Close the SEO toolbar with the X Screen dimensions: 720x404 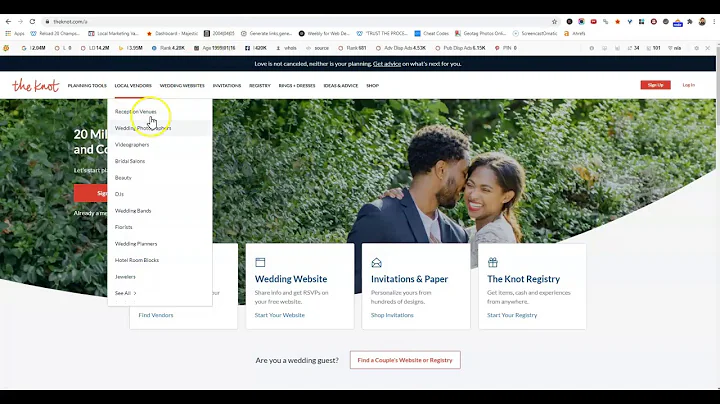pos(708,48)
